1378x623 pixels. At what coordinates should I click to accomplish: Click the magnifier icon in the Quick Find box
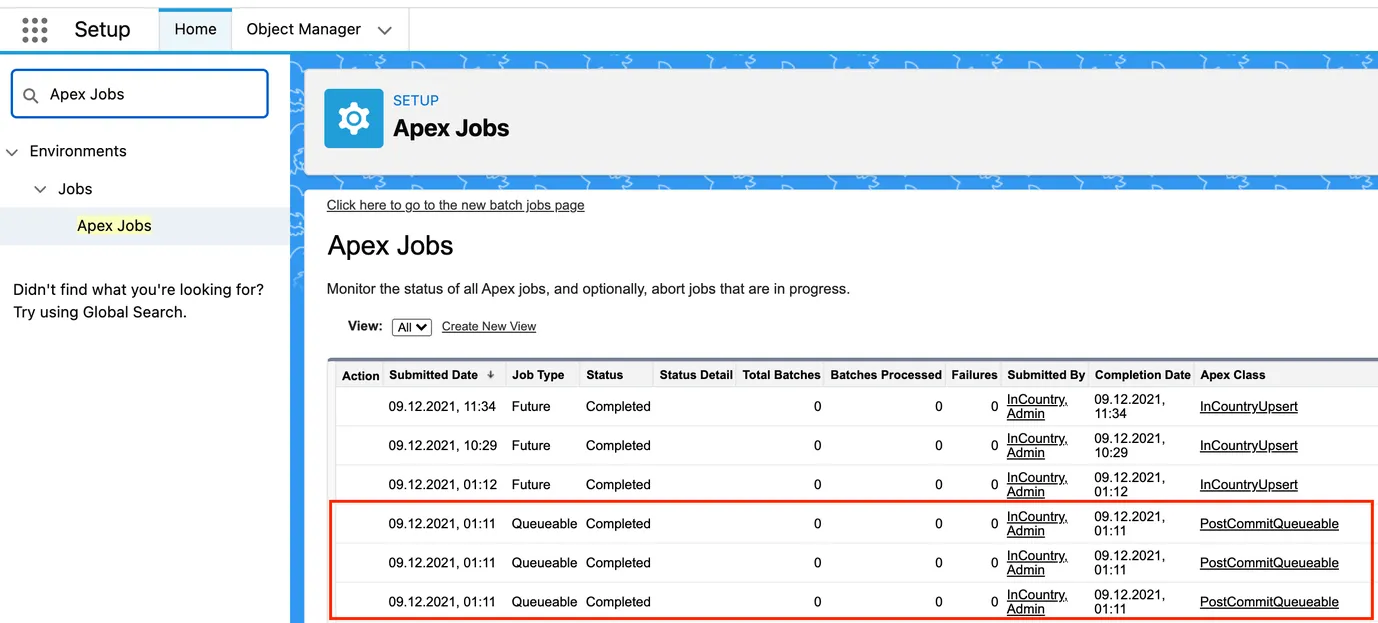coord(30,93)
